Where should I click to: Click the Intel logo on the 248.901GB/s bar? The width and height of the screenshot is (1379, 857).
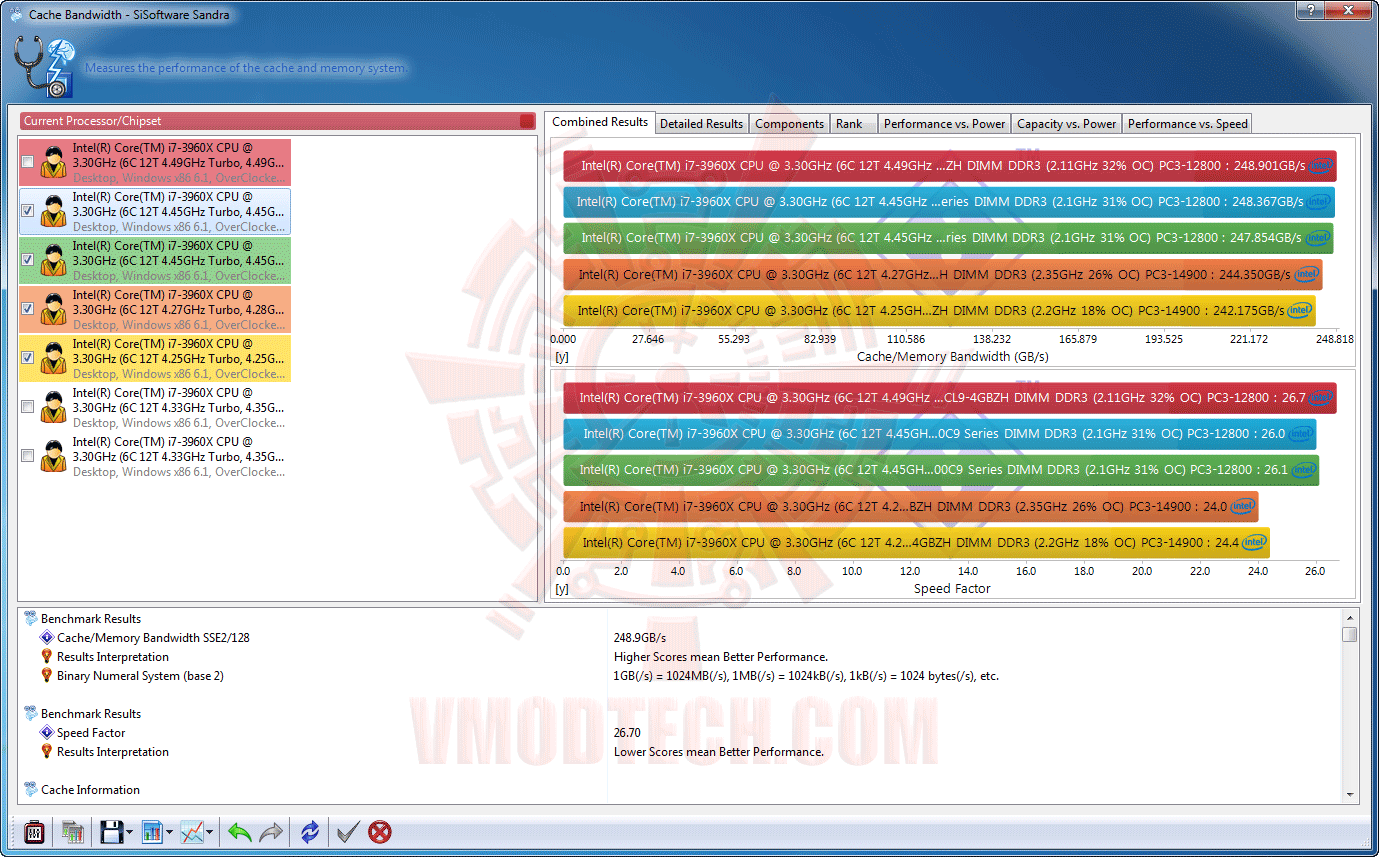[x=1321, y=166]
